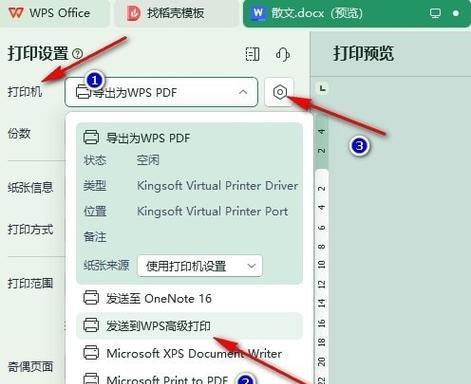Viewport: 471px width, 384px height.
Task: Open printer properties hexagon gear icon
Action: pyautogui.click(x=279, y=92)
